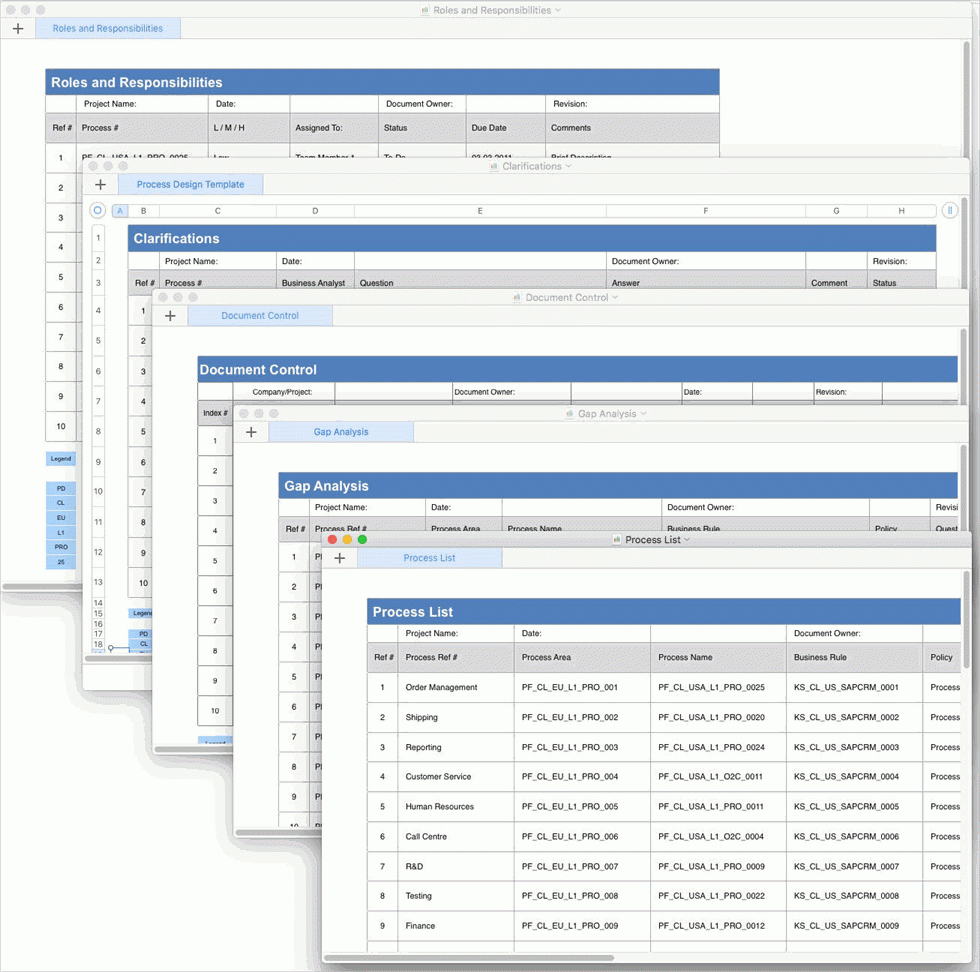The image size is (980, 972).
Task: Select the Roles and Responsibilities sheet tab
Action: (x=108, y=28)
